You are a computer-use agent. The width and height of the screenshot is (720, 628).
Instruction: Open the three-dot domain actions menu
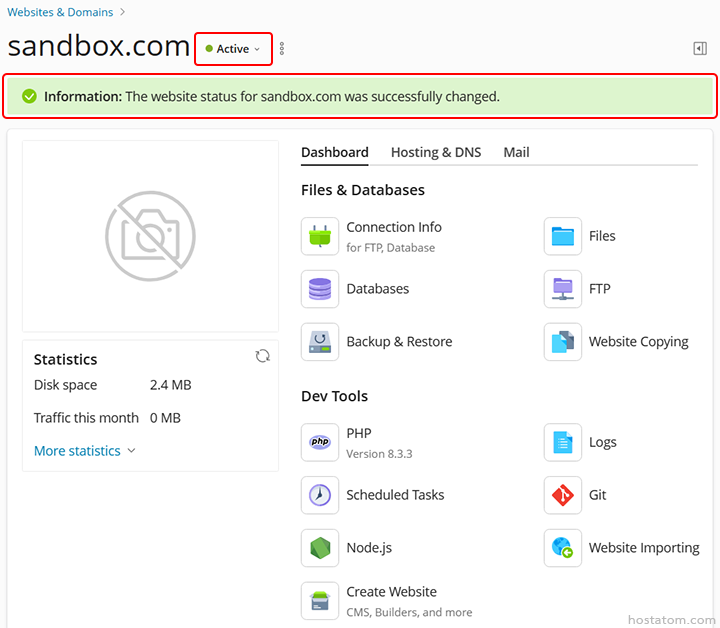(x=282, y=48)
